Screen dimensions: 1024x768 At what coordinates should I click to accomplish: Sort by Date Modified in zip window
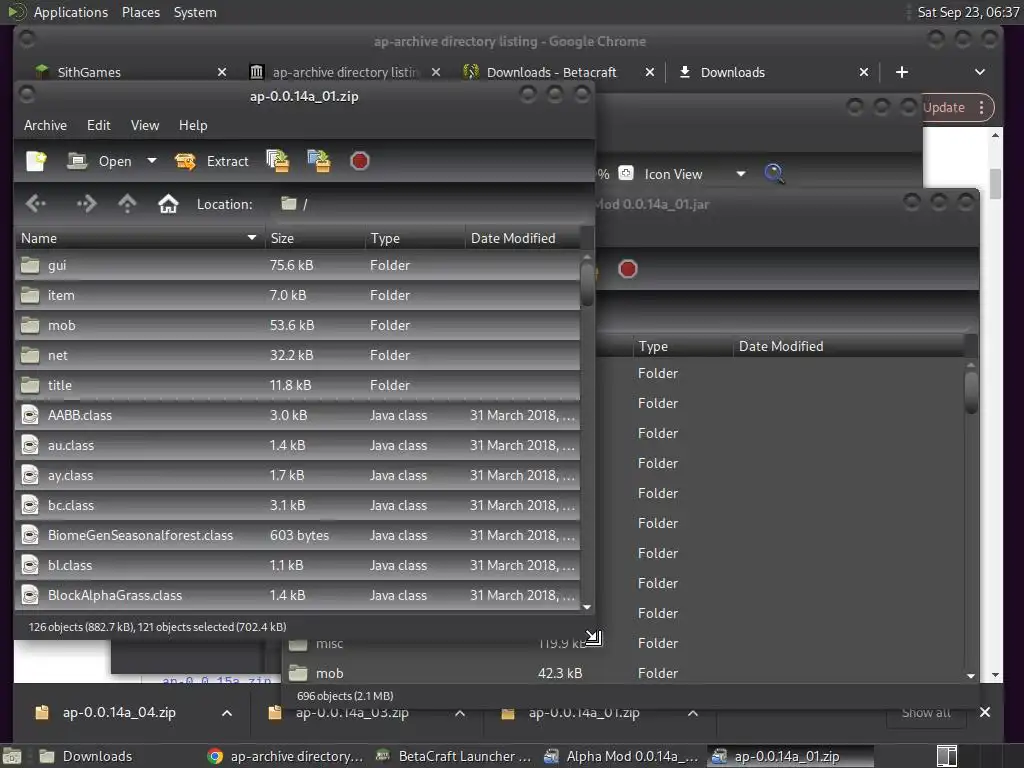tap(522, 238)
